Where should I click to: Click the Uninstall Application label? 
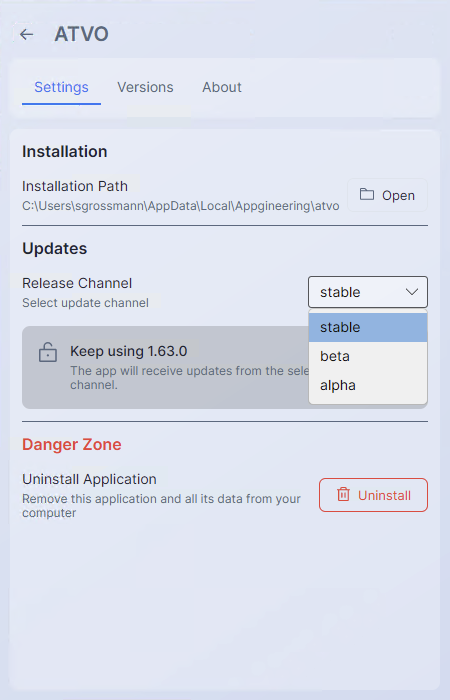tap(89, 479)
